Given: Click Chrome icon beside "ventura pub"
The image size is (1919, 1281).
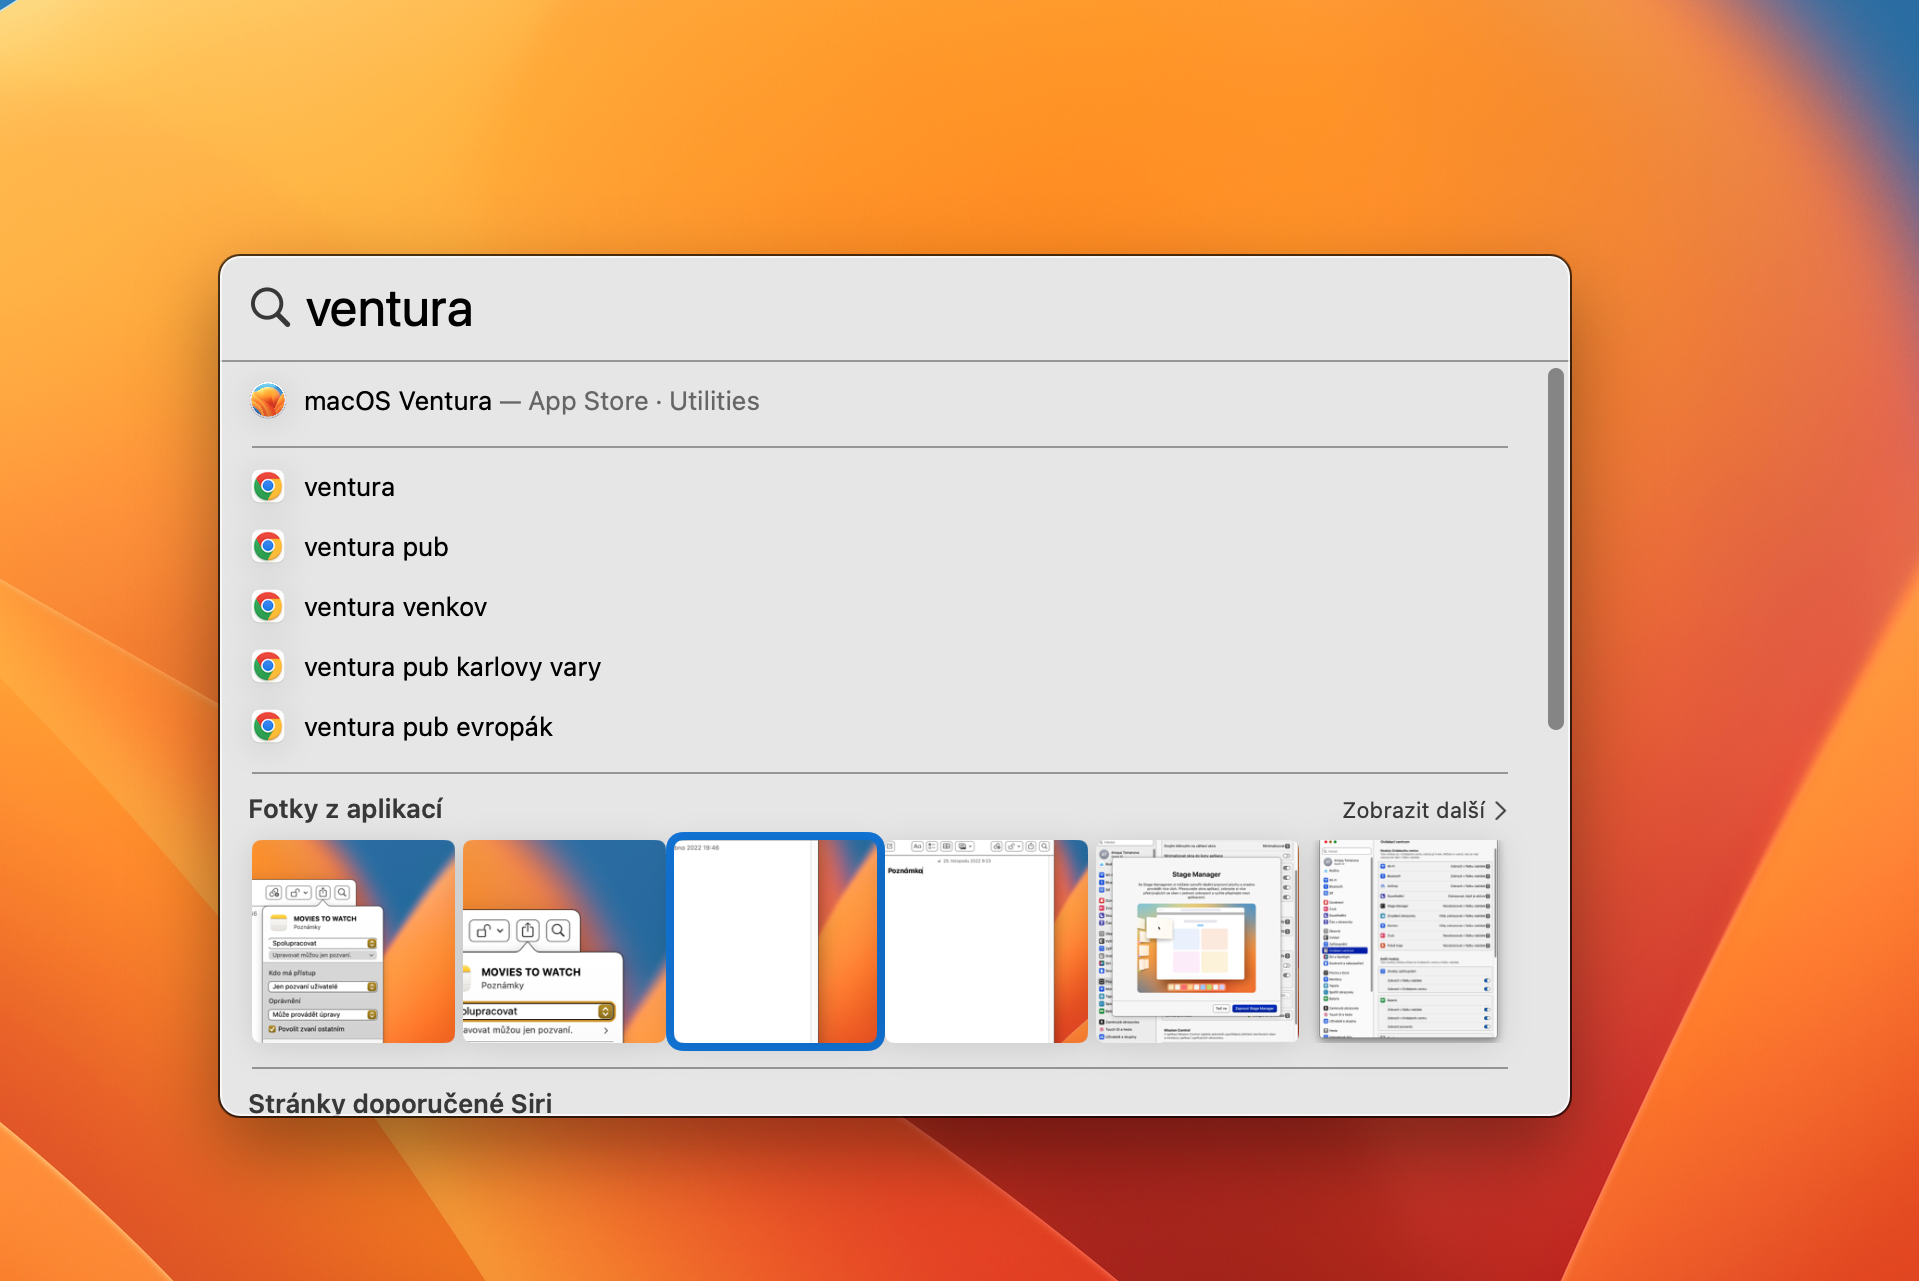Looking at the screenshot, I should tap(268, 547).
